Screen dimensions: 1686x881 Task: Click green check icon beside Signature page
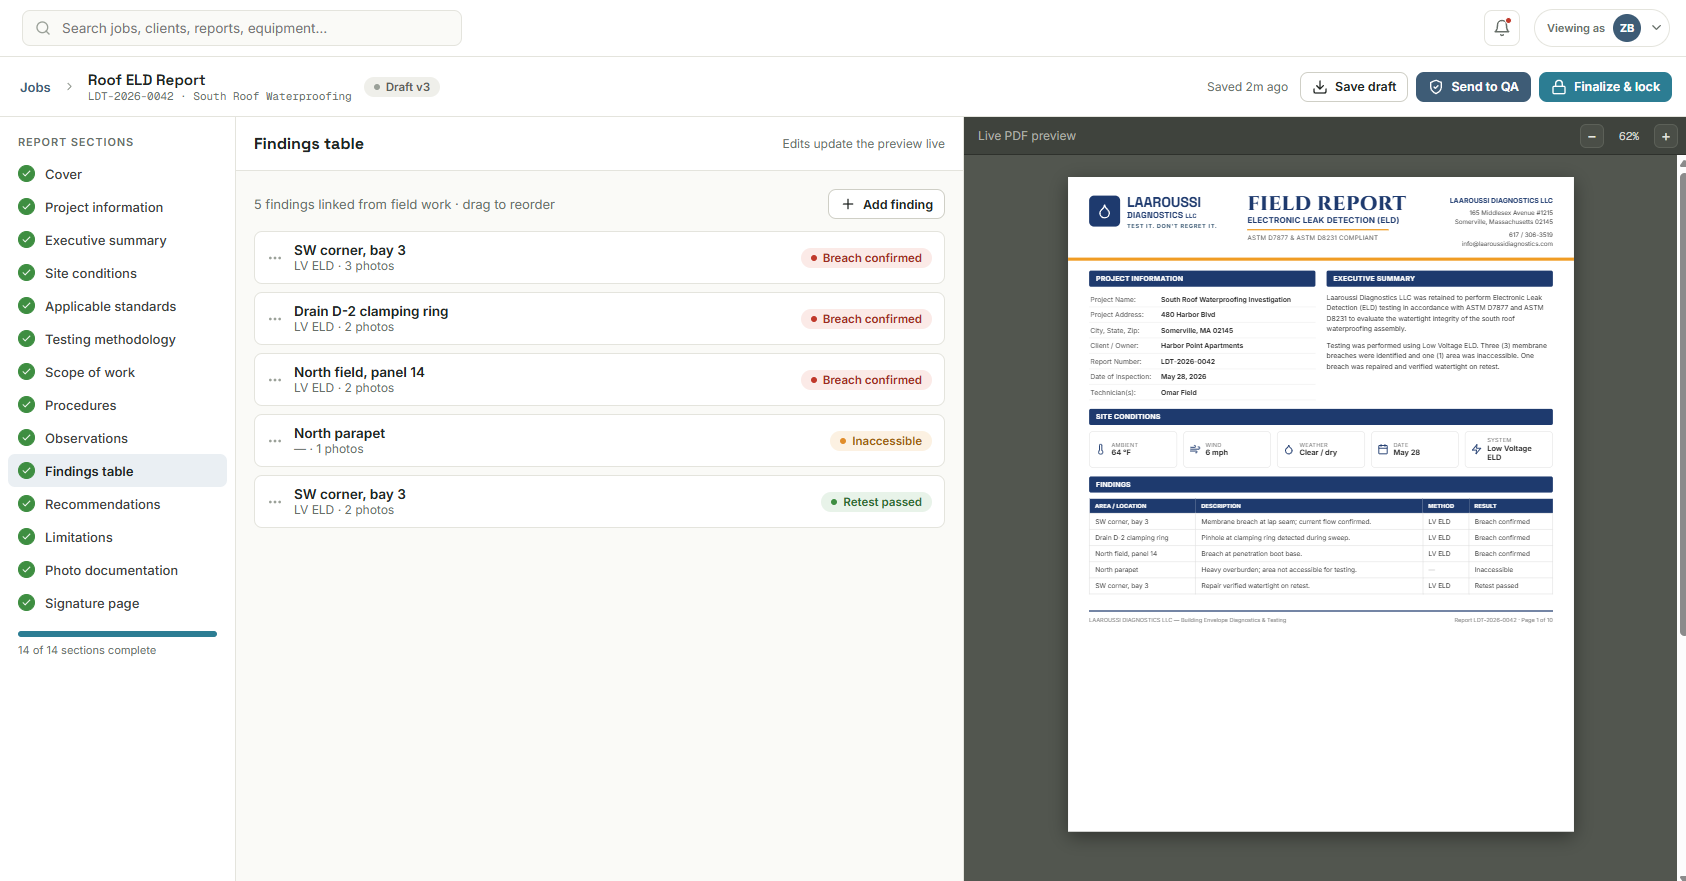pyautogui.click(x=27, y=603)
